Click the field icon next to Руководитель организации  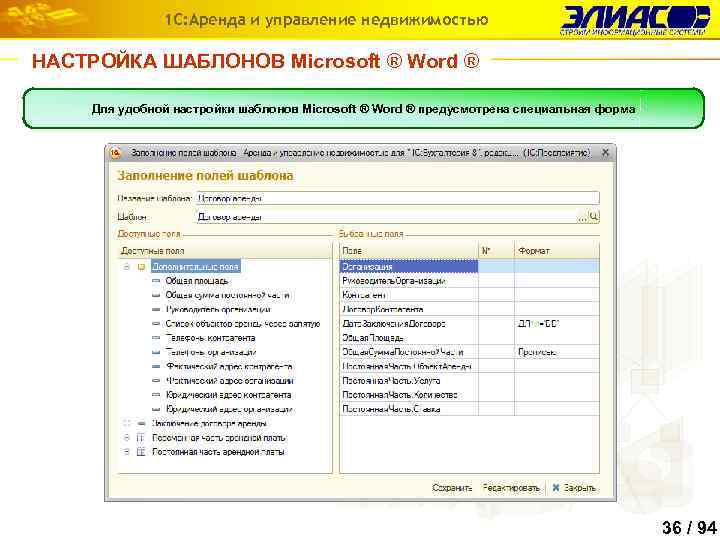(x=156, y=309)
